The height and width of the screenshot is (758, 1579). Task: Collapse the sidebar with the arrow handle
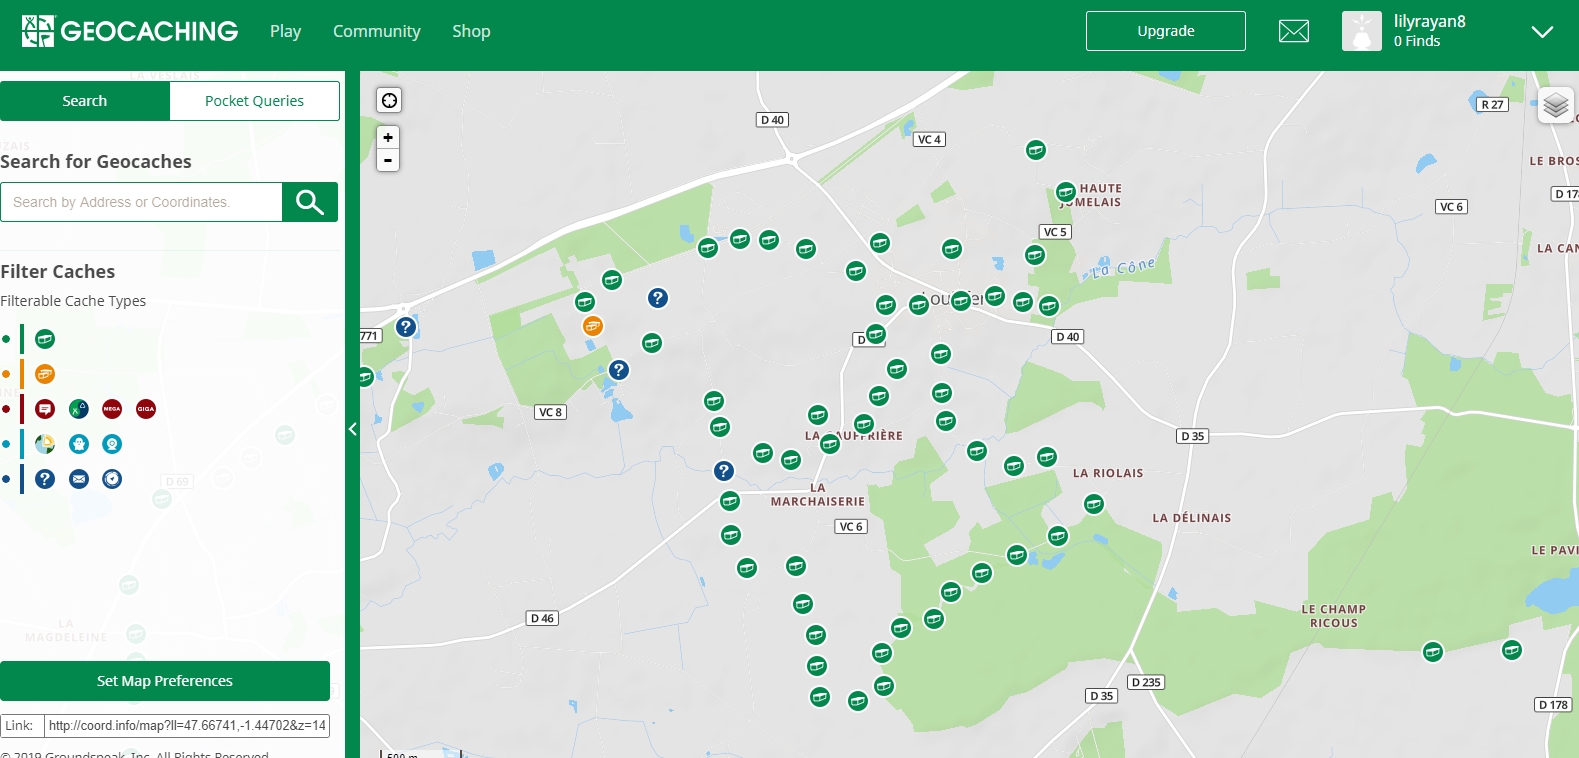[x=352, y=429]
